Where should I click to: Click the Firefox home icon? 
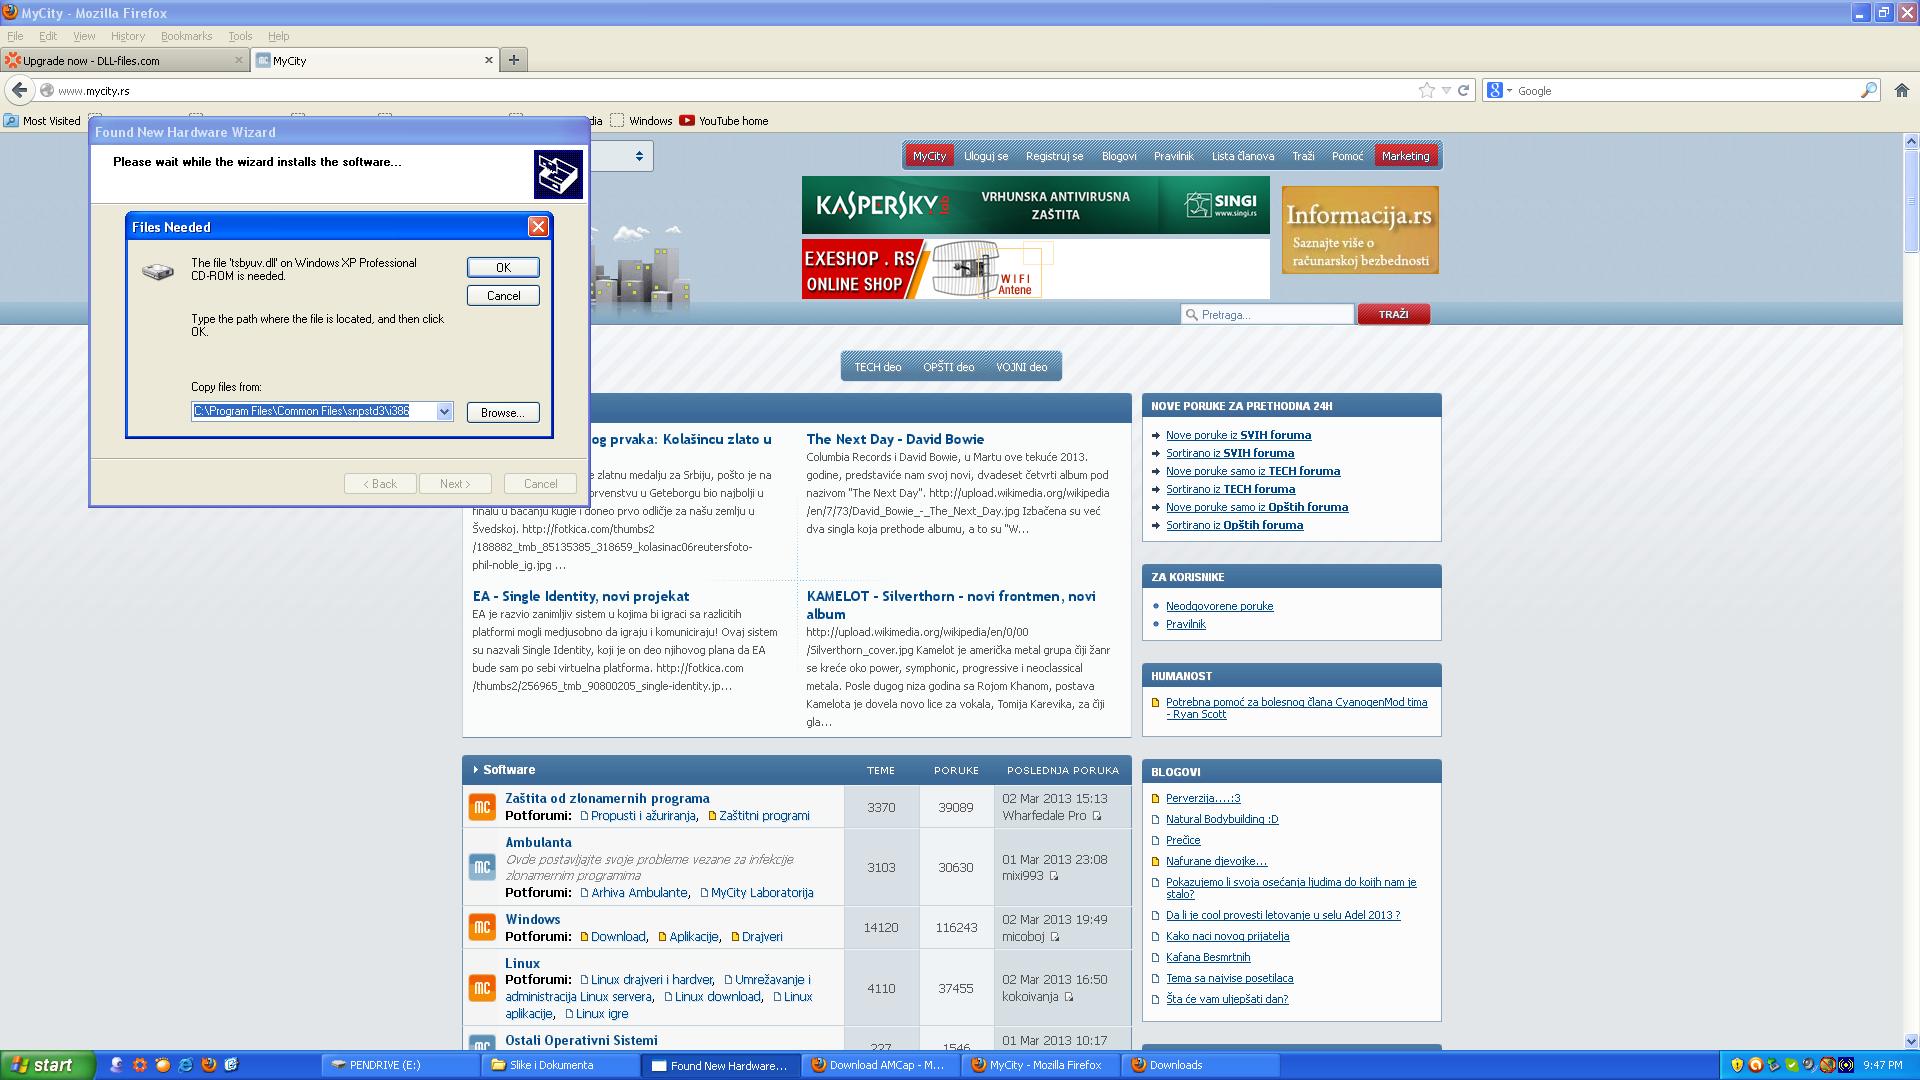coord(1901,91)
